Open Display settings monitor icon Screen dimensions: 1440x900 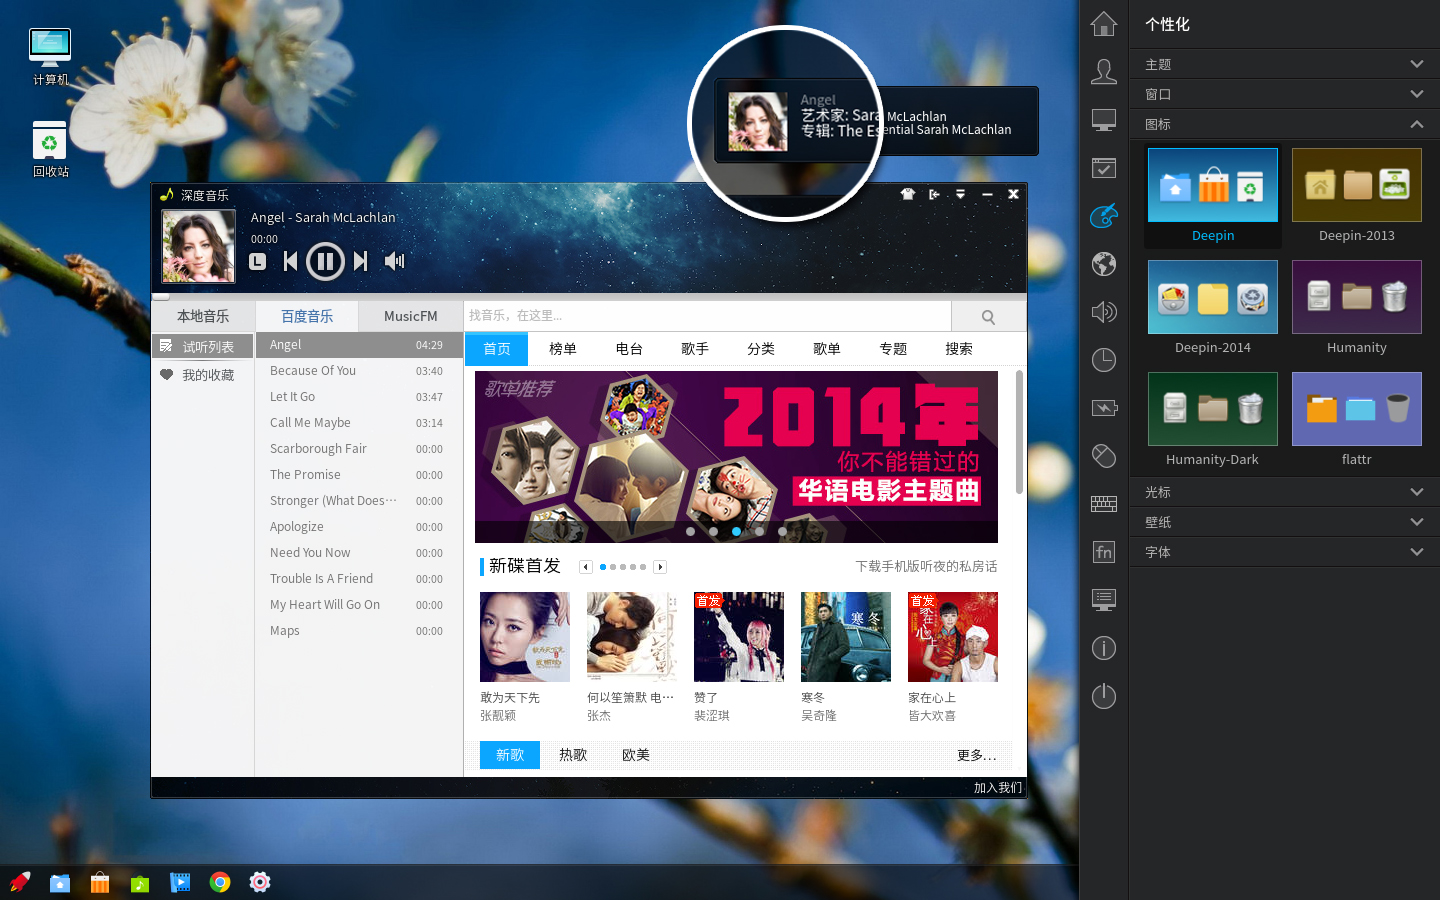tap(1104, 120)
